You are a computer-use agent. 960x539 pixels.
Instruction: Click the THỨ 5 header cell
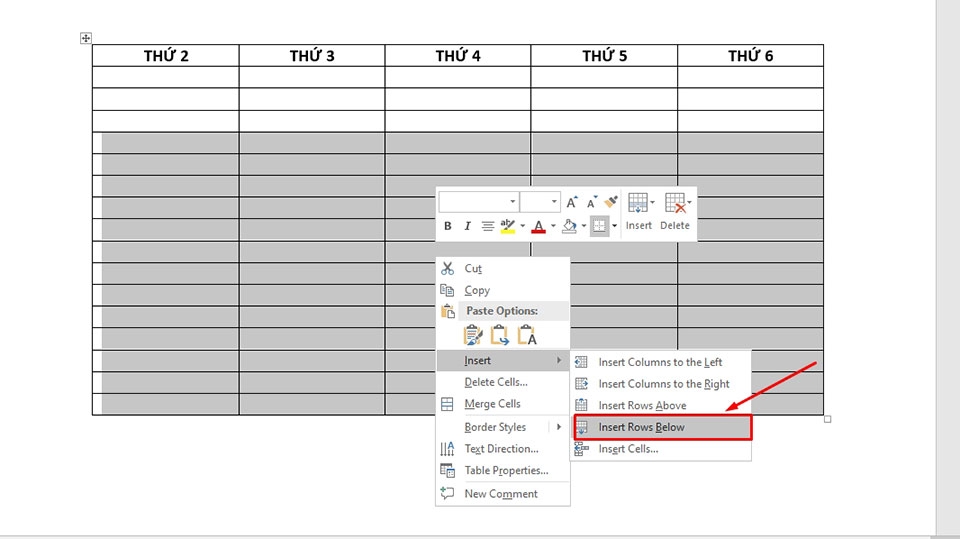tap(604, 56)
